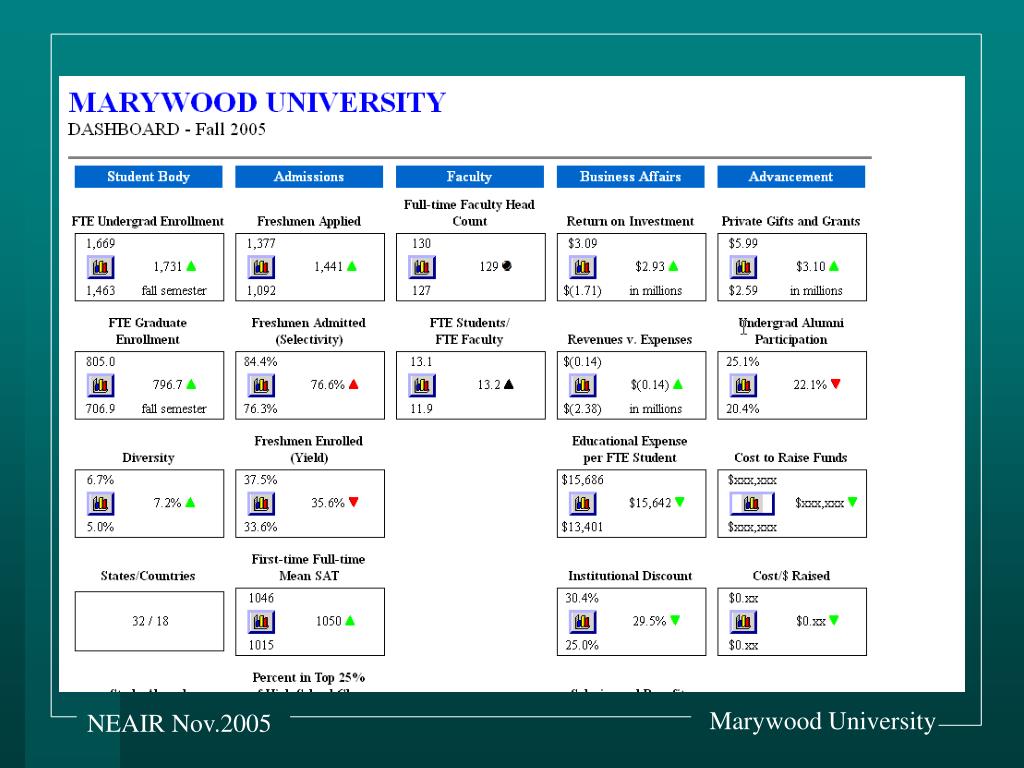Open Cost/$ Raised chart icon

pos(743,621)
